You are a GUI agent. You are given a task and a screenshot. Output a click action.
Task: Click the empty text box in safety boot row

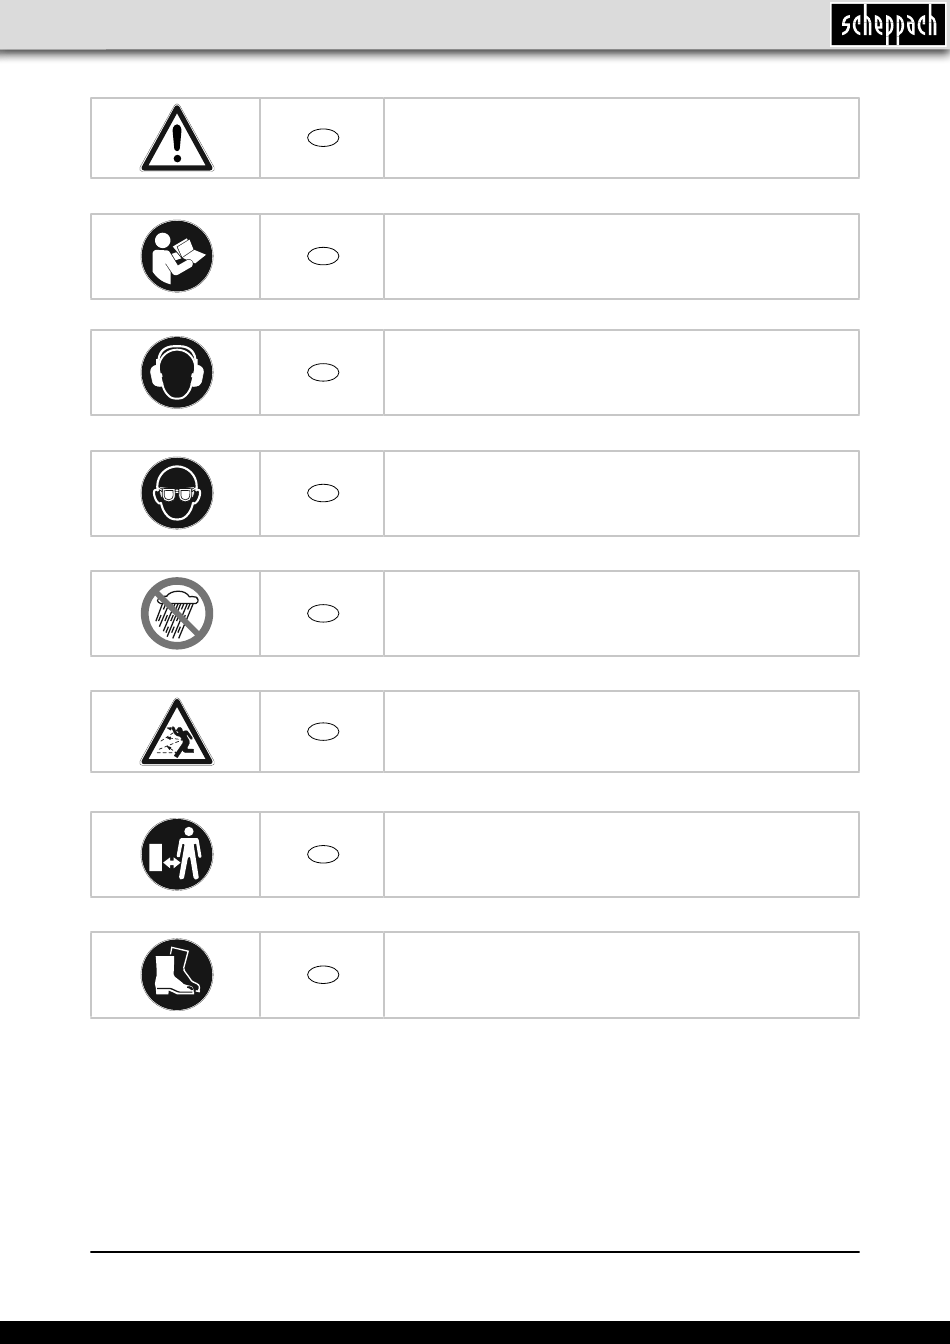tap(621, 975)
